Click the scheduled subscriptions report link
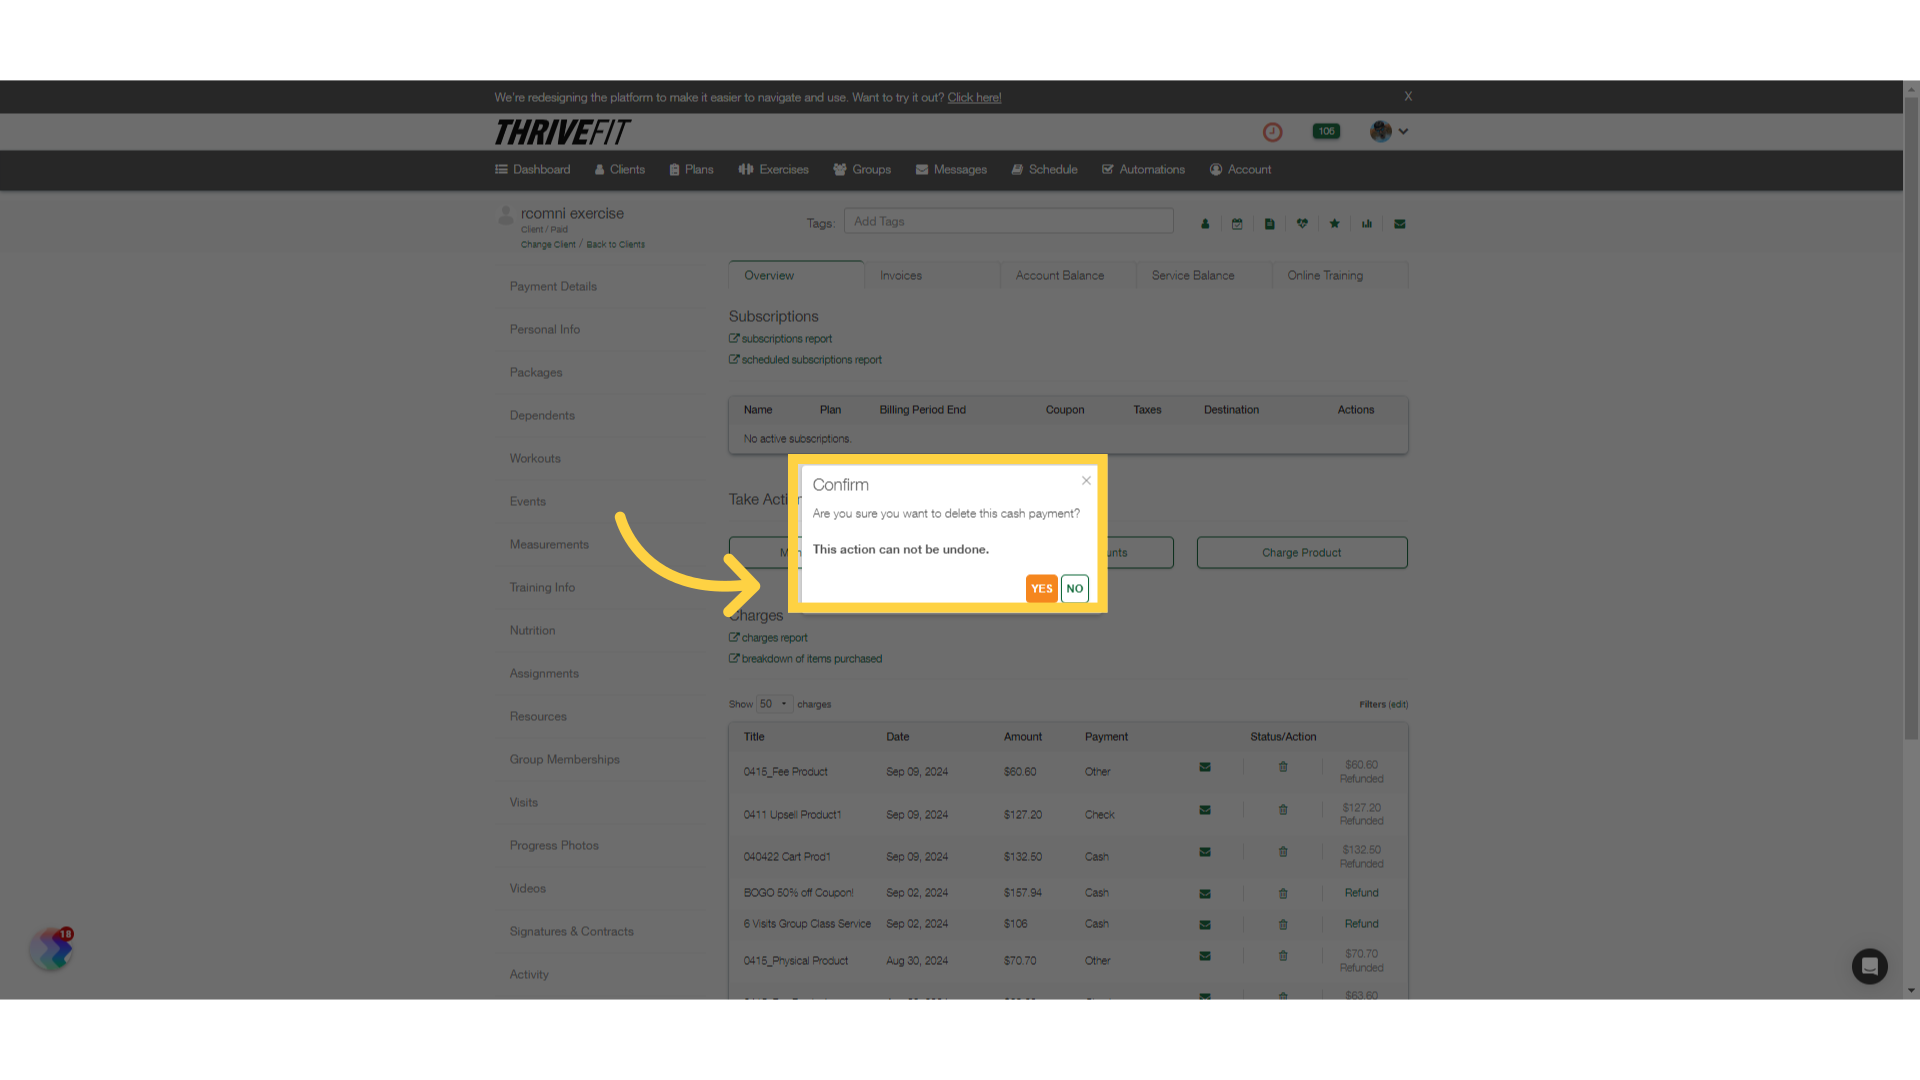 click(810, 359)
